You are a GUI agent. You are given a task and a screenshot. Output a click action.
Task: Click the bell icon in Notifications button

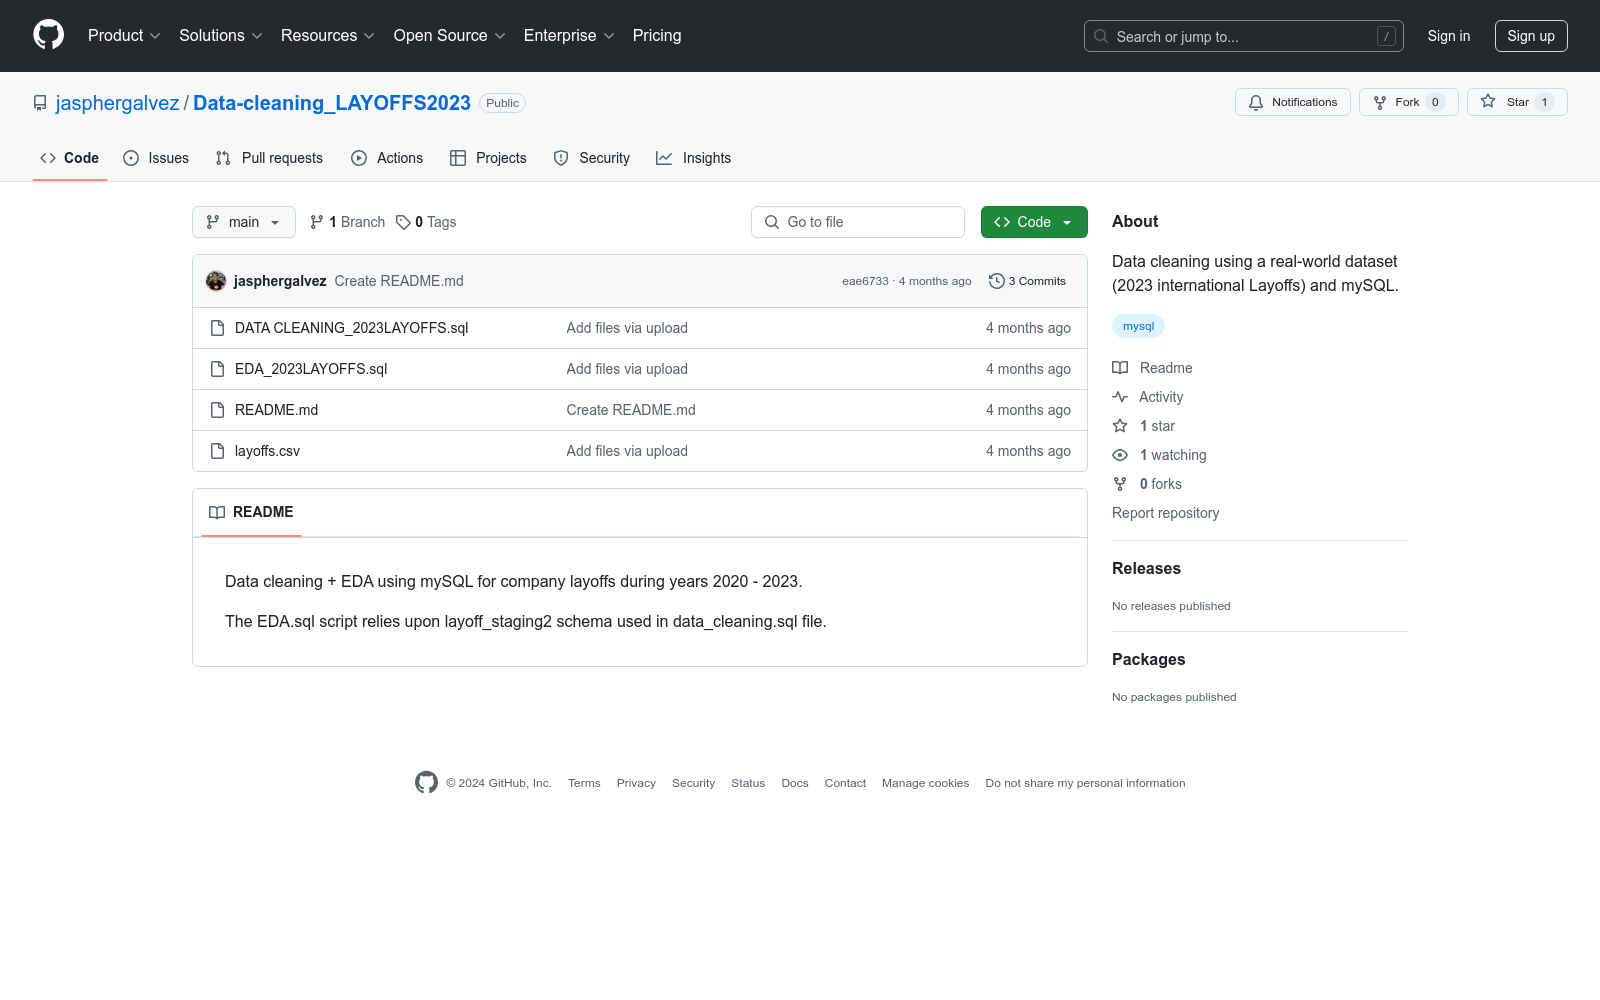(x=1256, y=102)
